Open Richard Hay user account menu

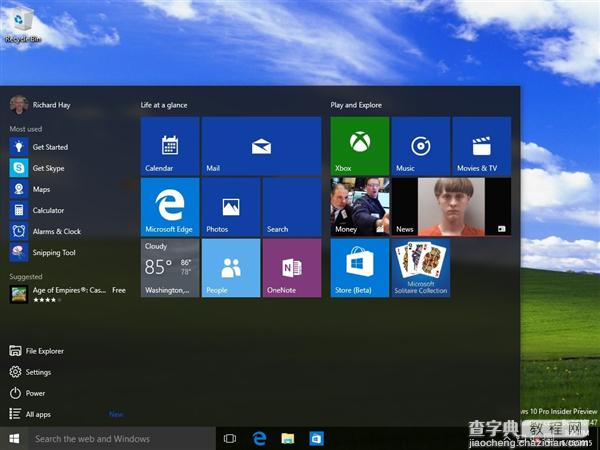[x=40, y=105]
